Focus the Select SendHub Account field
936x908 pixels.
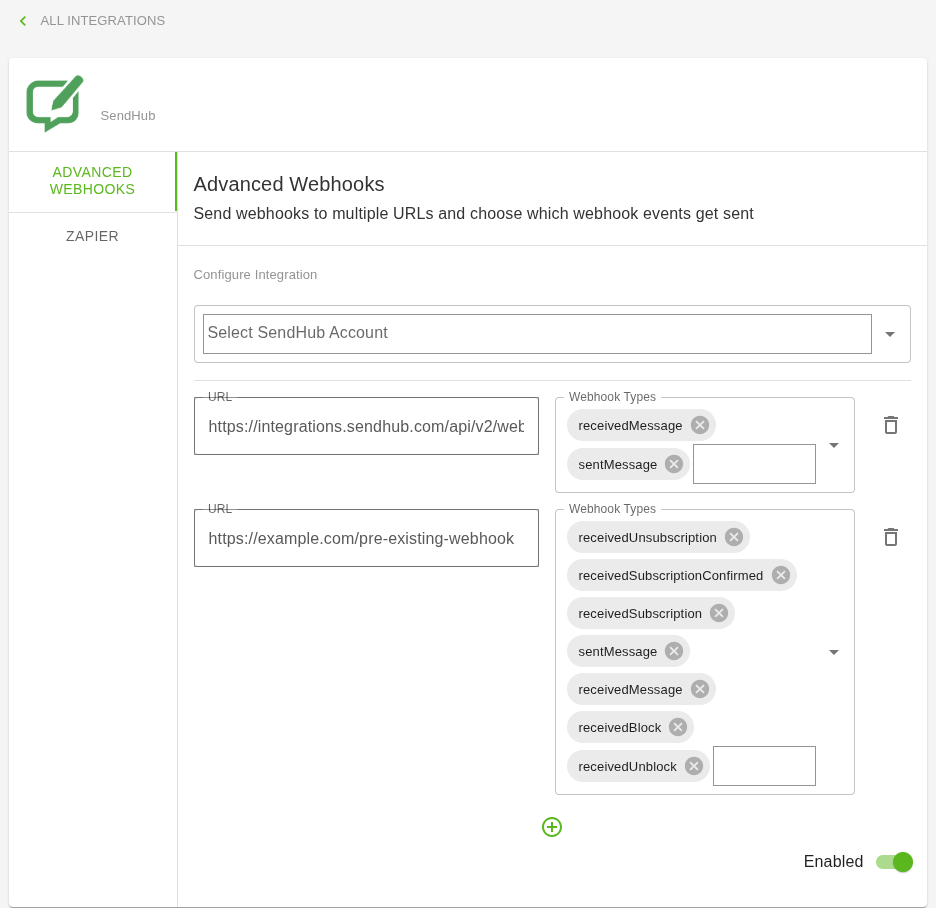[537, 334]
